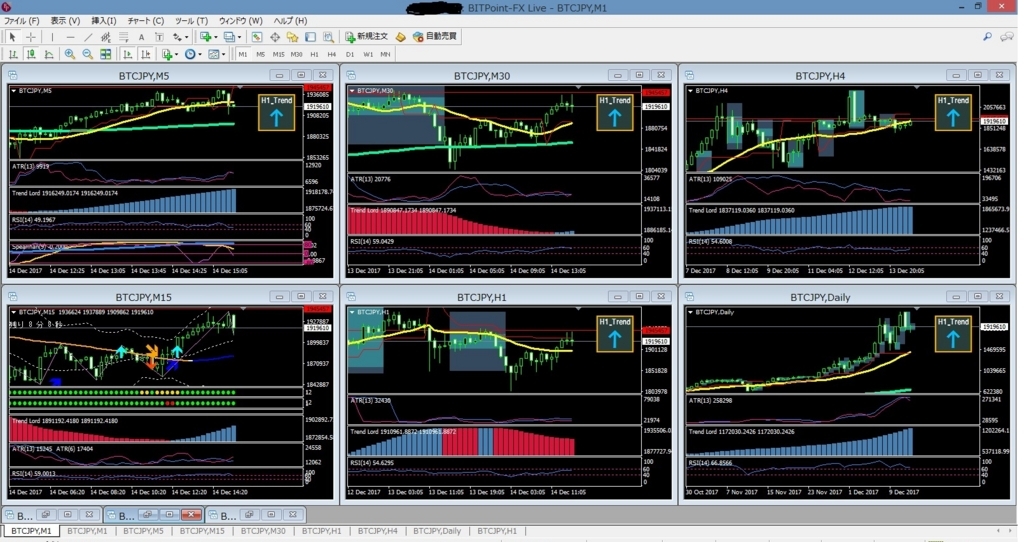Toggle chart auto scroll

pos(127,54)
